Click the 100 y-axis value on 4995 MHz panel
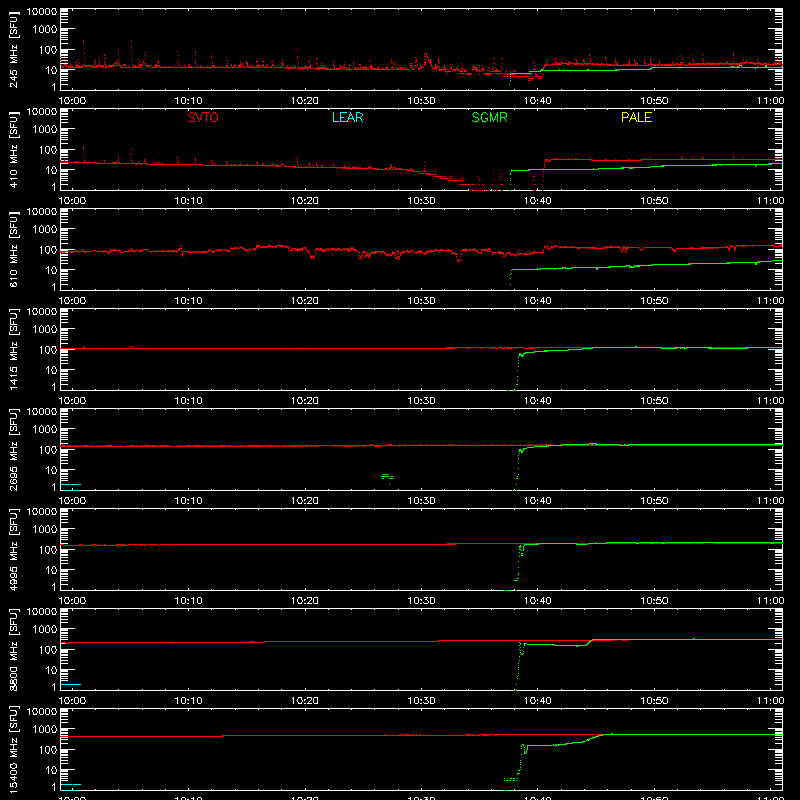The width and height of the screenshot is (800, 800). pos(48,550)
